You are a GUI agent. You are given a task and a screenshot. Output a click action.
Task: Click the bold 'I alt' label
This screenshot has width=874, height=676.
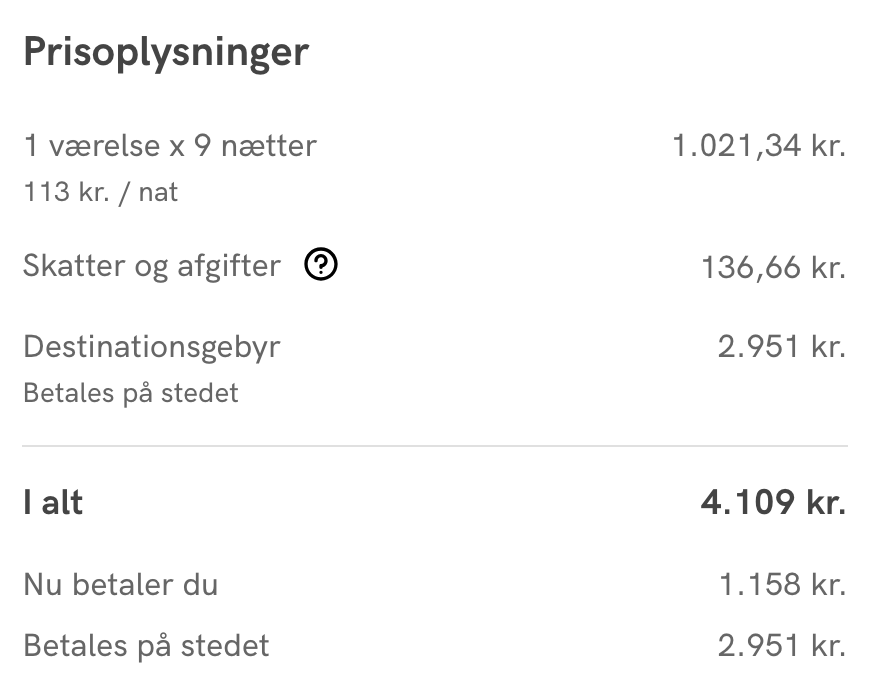click(x=53, y=503)
